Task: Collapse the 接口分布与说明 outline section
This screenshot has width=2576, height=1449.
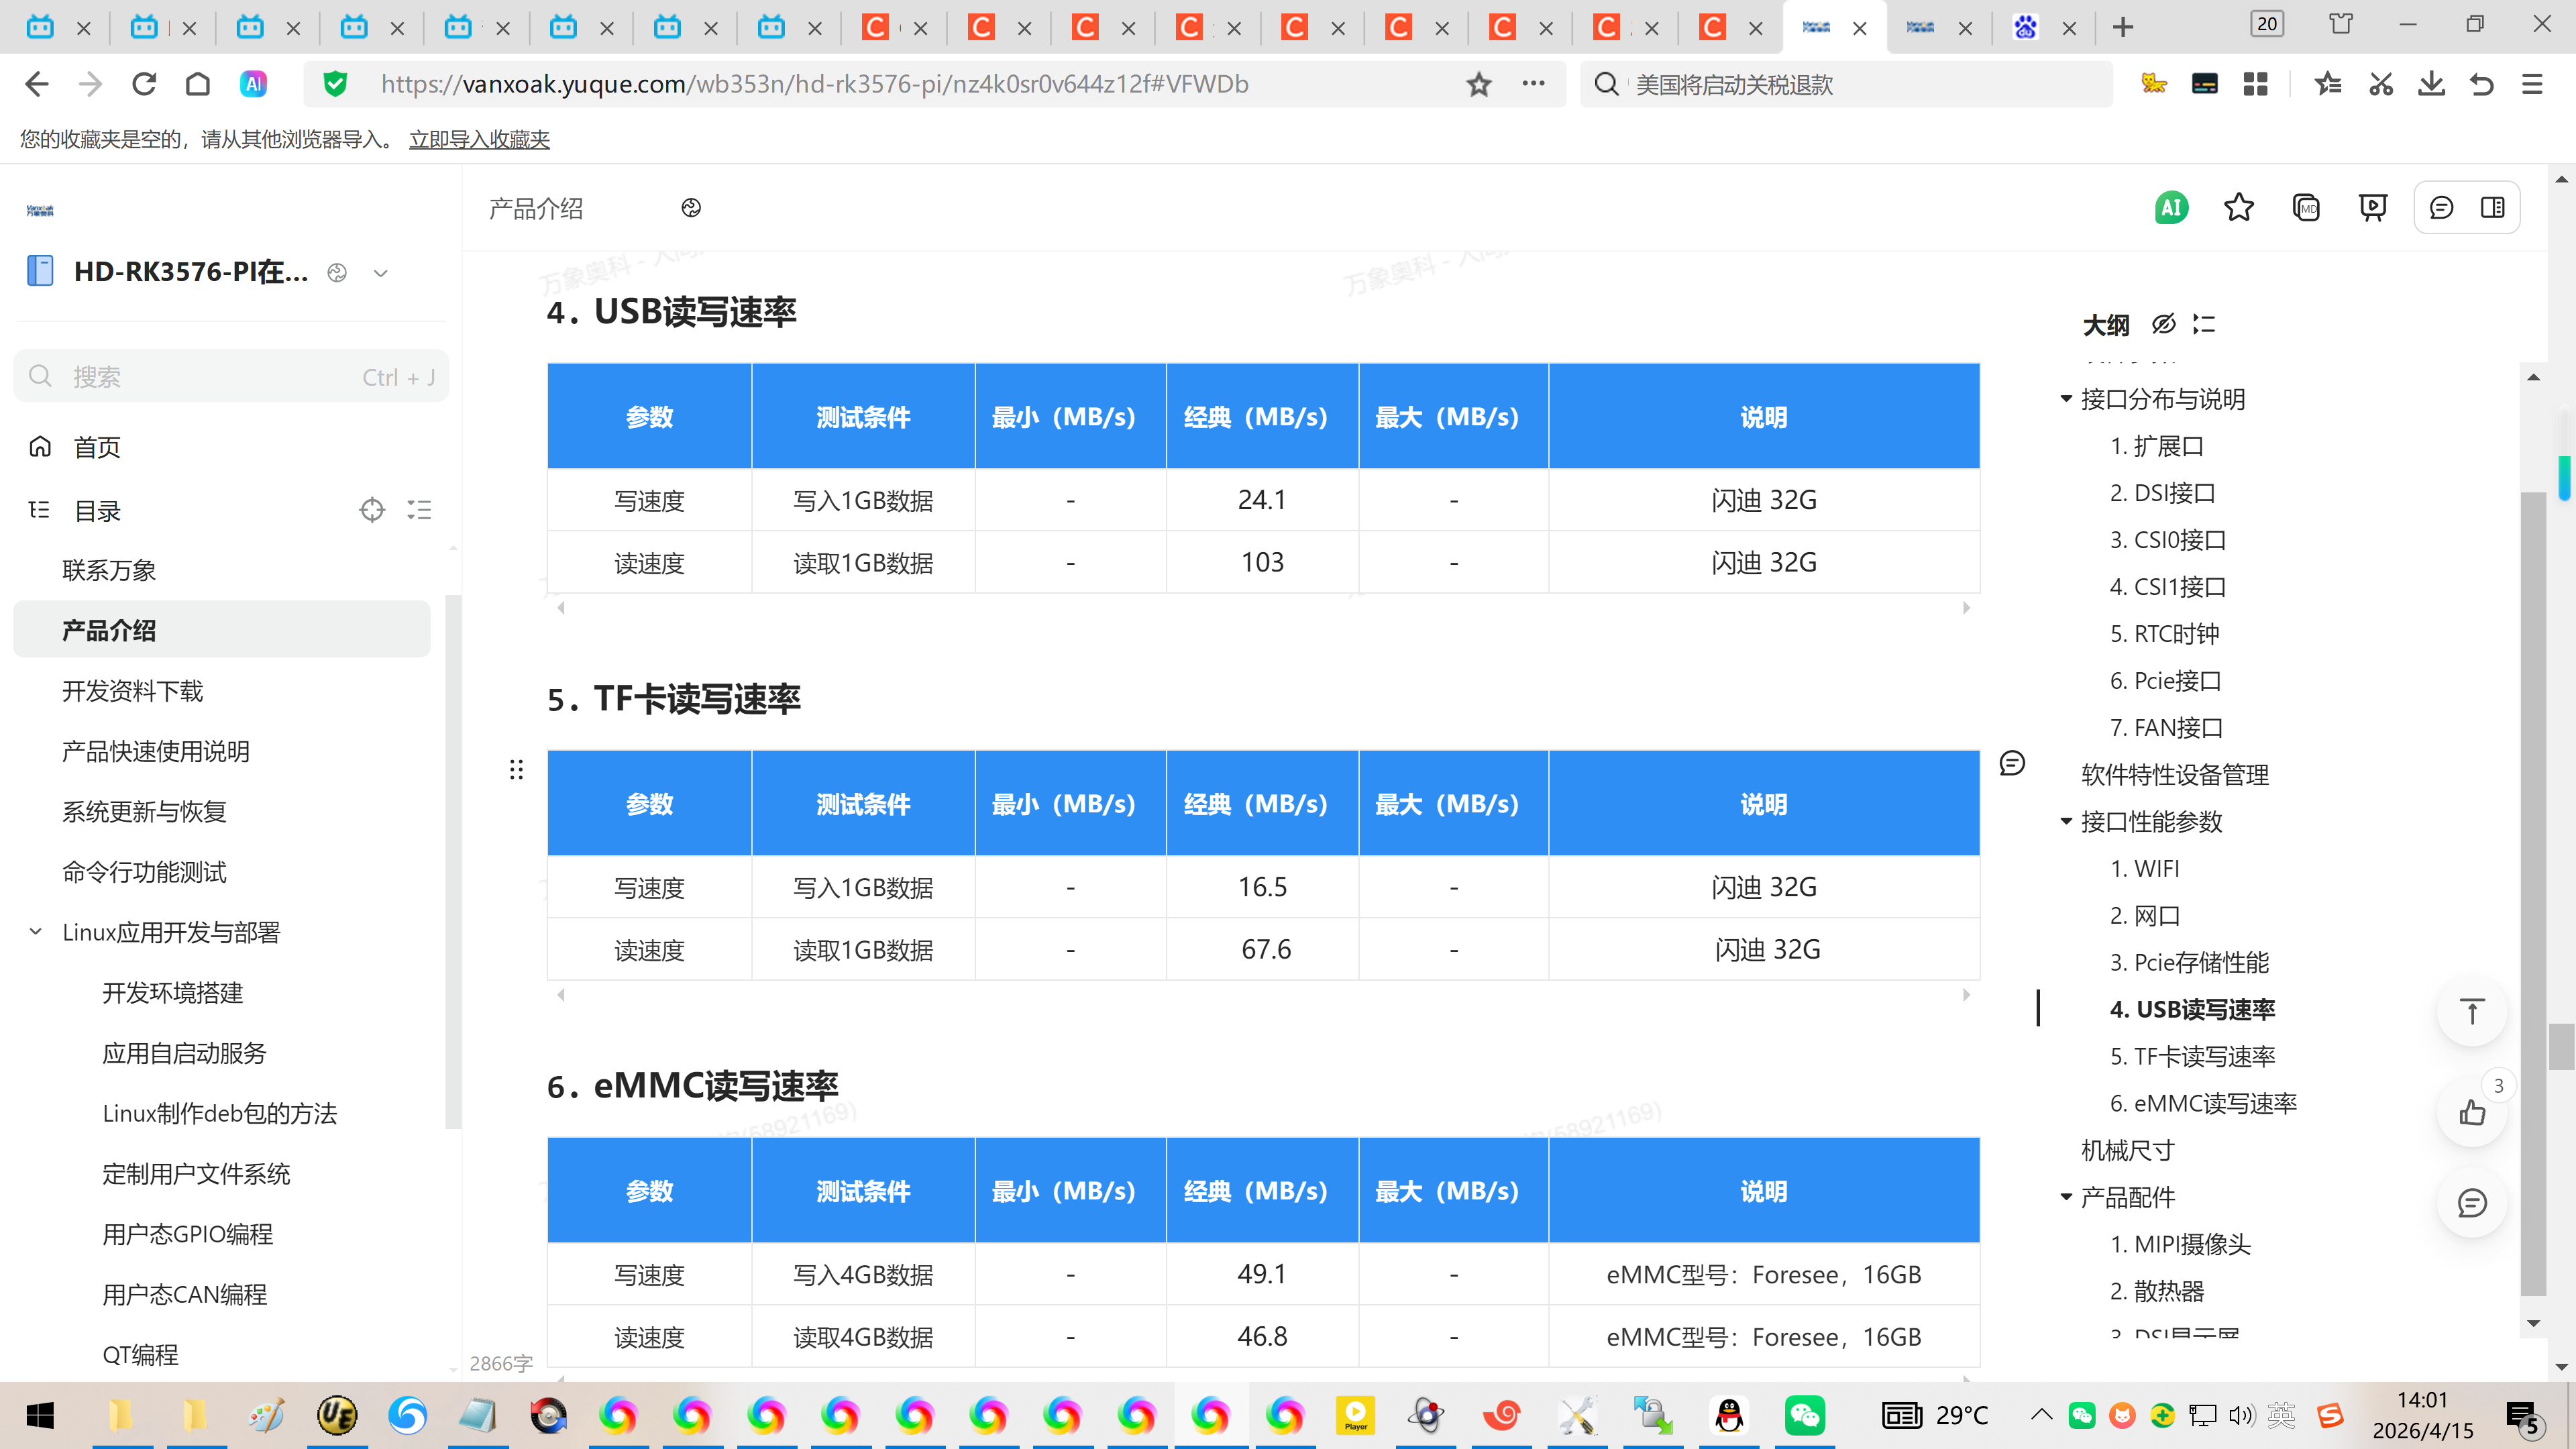Action: 2066,399
